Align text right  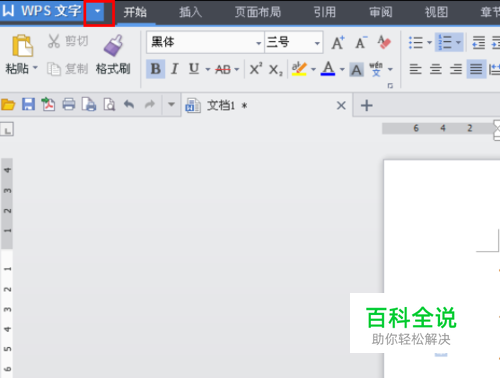(x=456, y=69)
